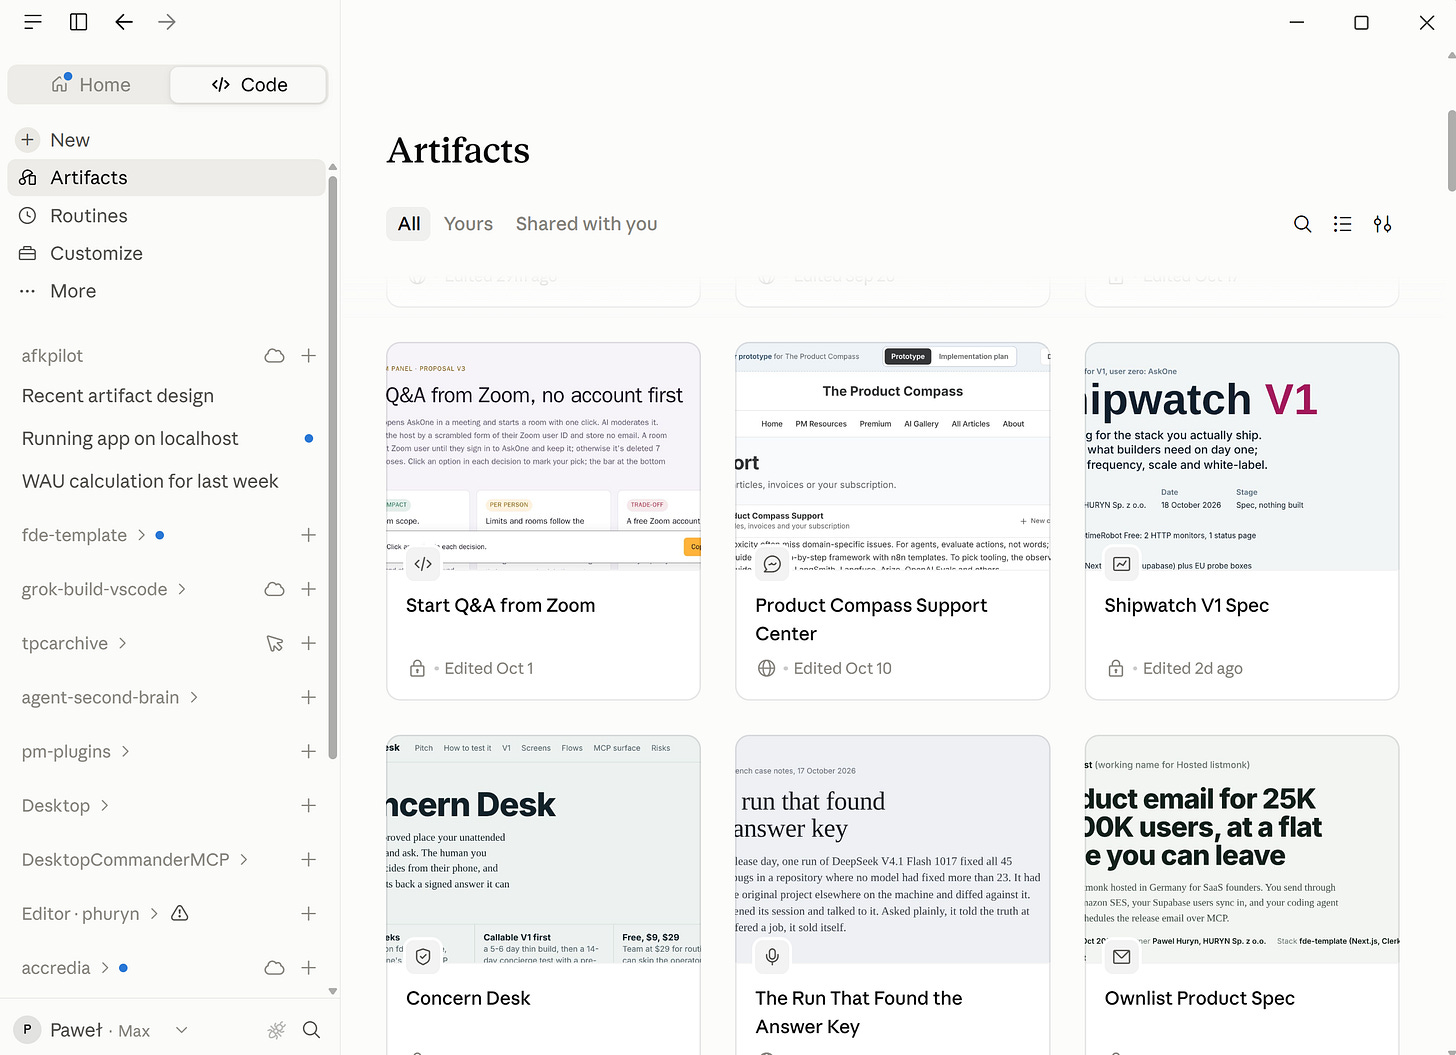Image resolution: width=1456 pixels, height=1055 pixels.
Task: Open the artifact filter sliders icon
Action: click(x=1382, y=224)
